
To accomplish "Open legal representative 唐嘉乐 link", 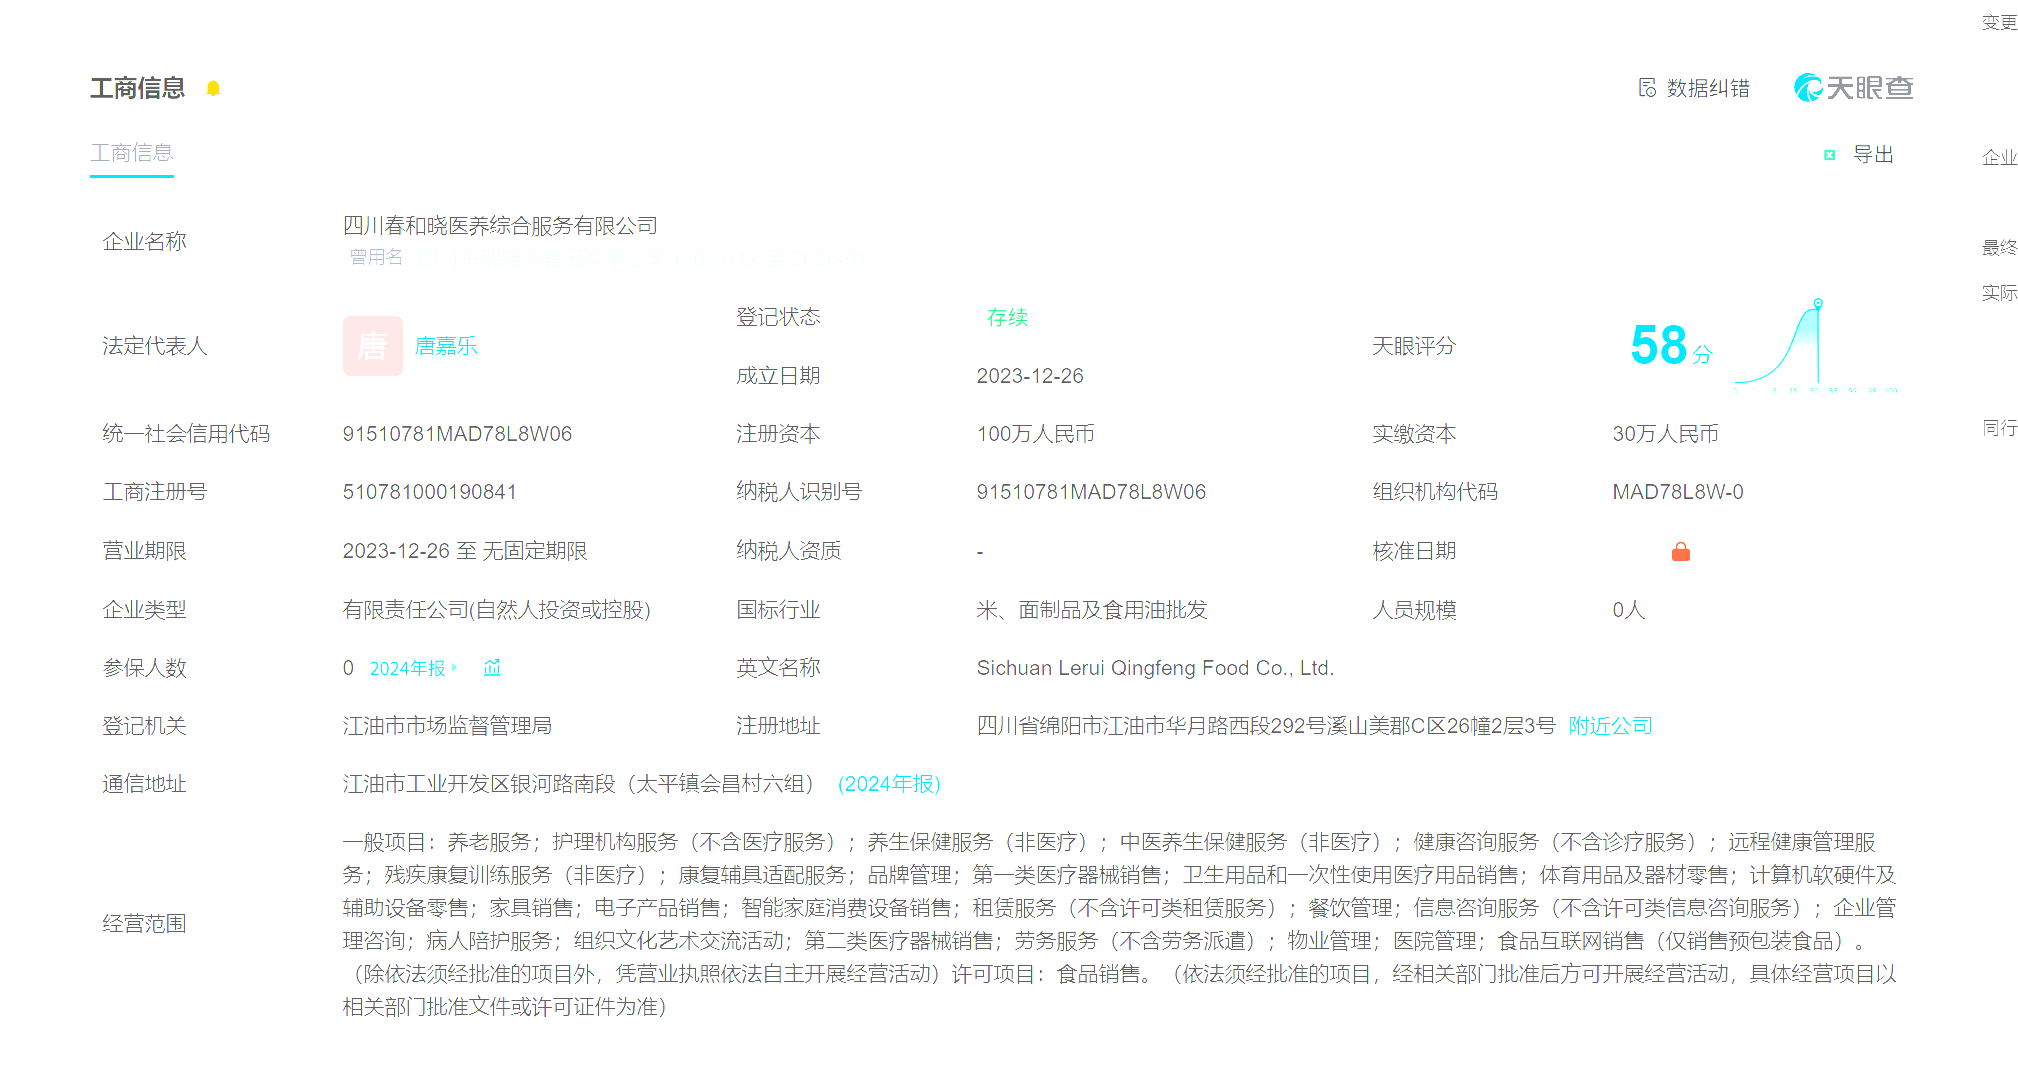I will coord(446,346).
